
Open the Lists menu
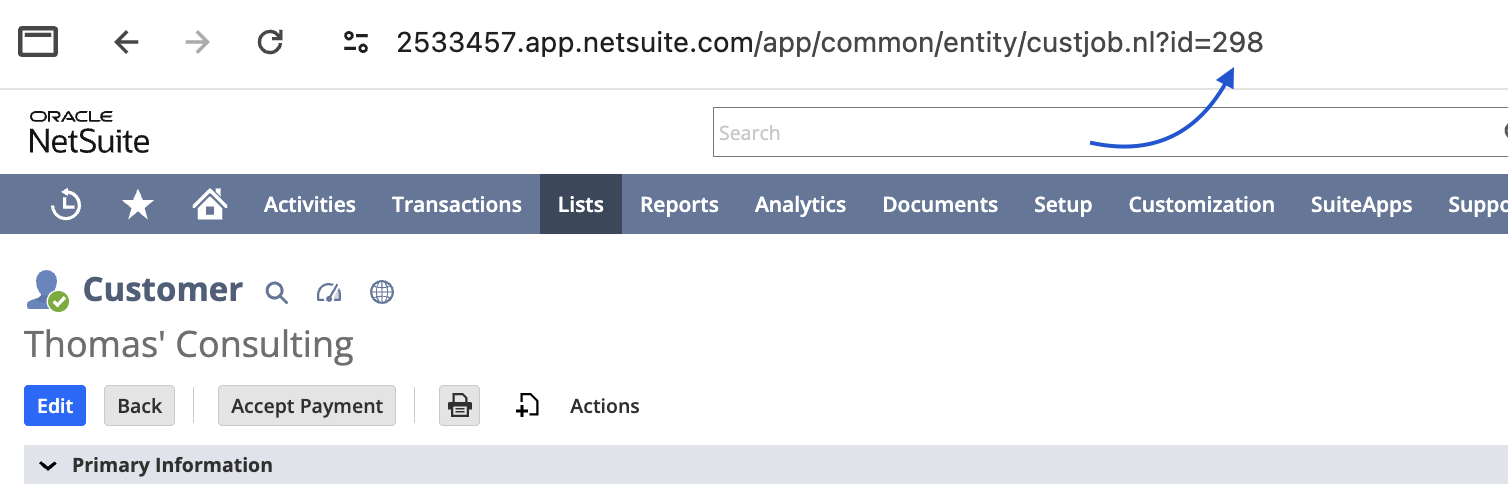coord(581,204)
